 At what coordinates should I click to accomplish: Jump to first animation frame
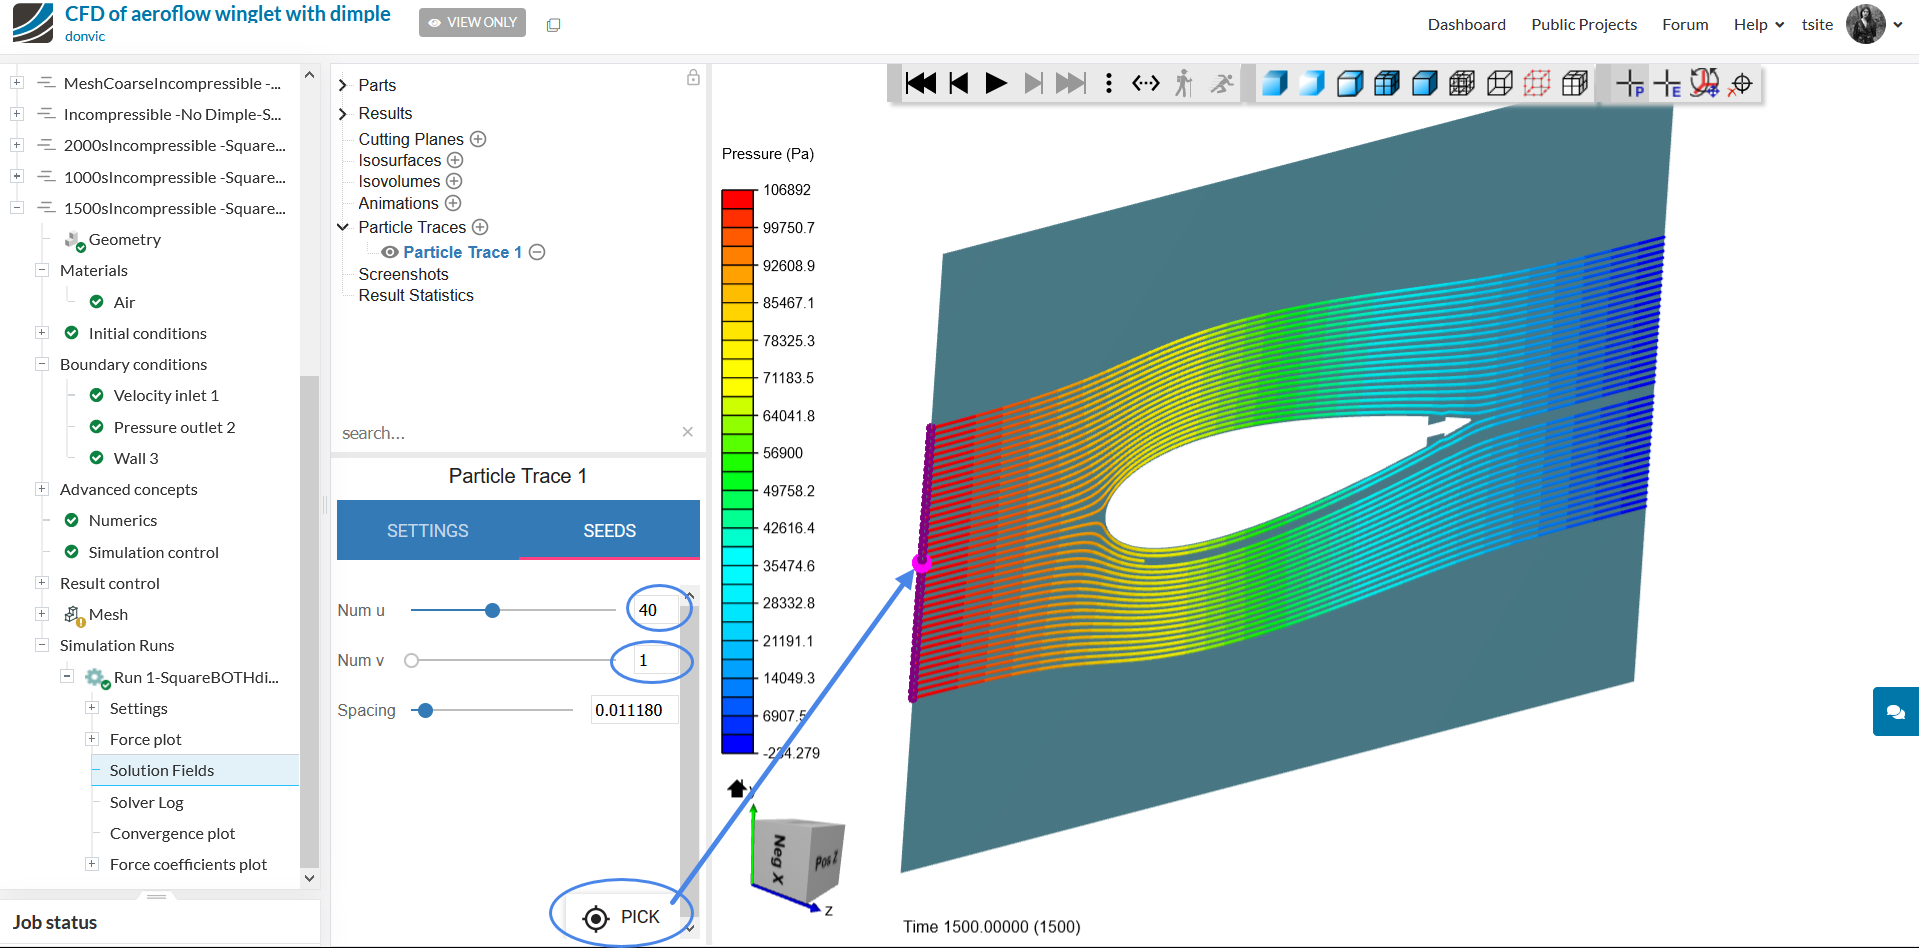coord(920,83)
